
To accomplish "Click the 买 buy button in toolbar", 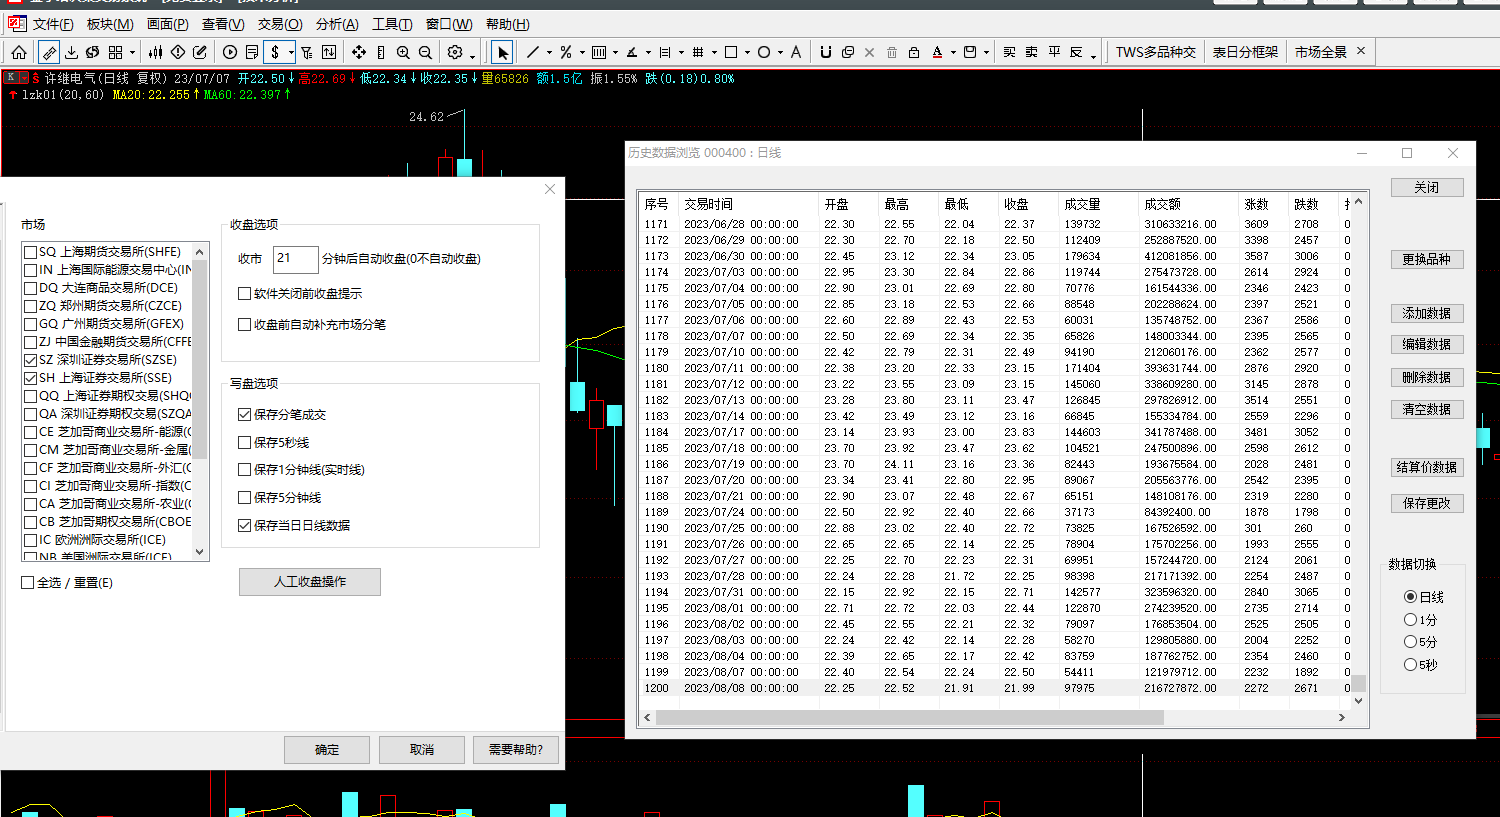I will coord(1009,52).
